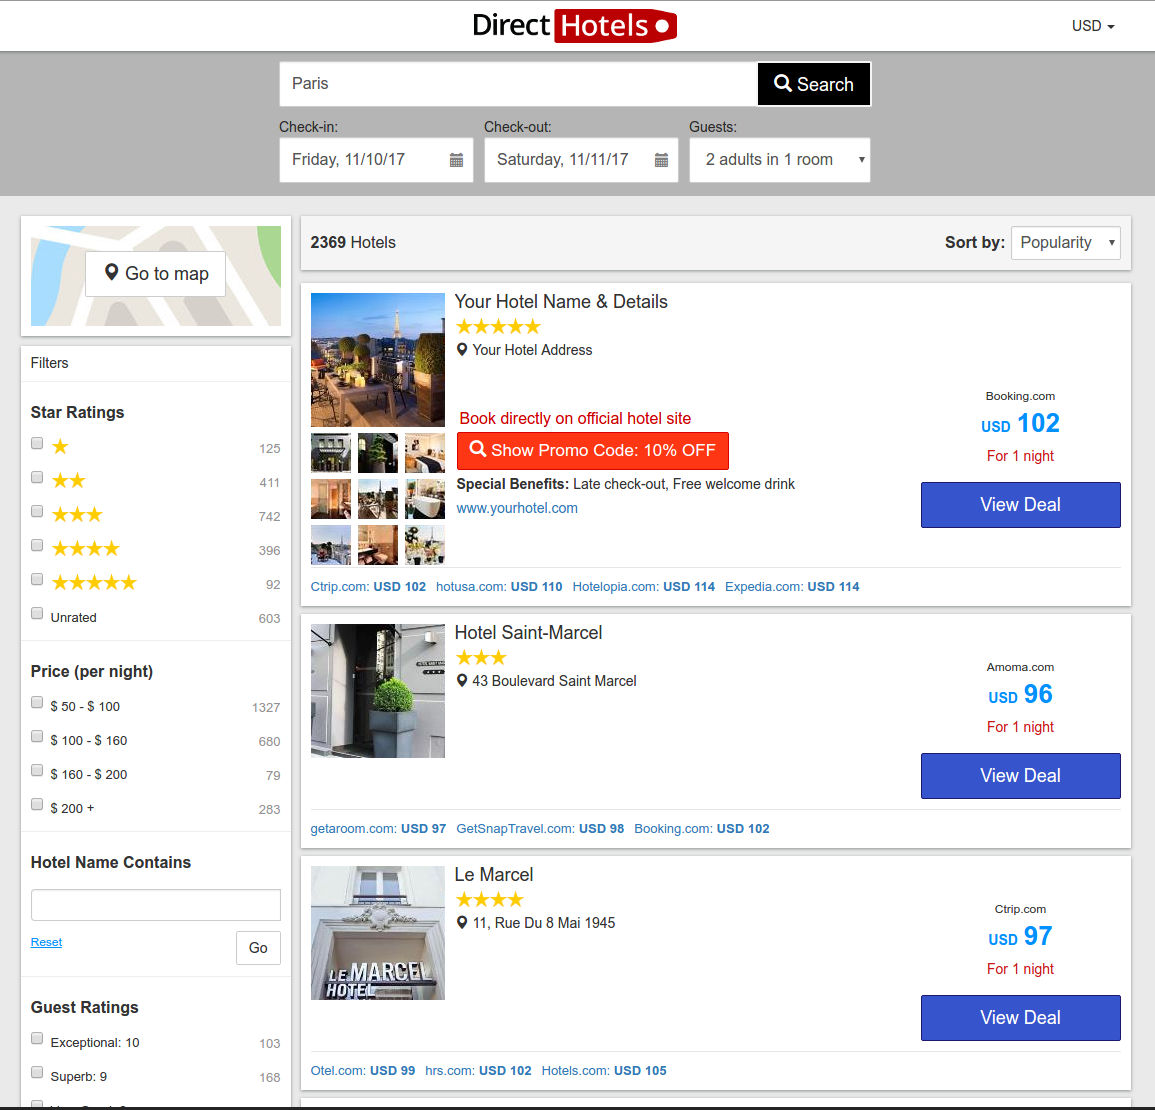
Task: Open the Le Marcel hotel title
Action: tap(494, 875)
